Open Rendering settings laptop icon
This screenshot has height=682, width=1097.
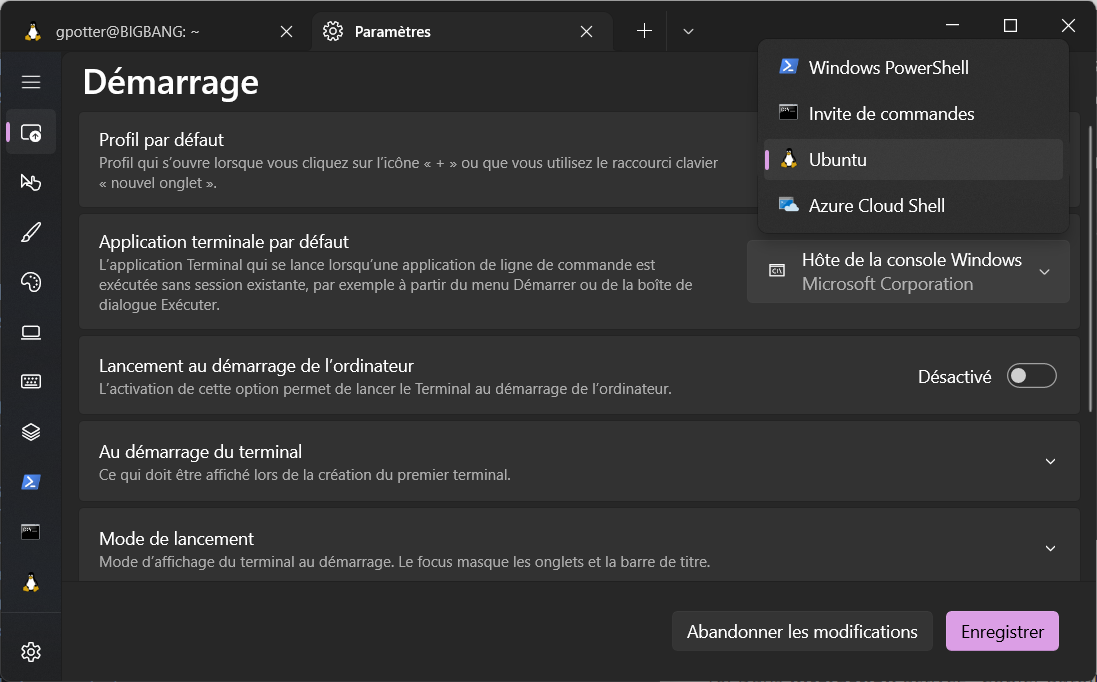pyautogui.click(x=31, y=332)
